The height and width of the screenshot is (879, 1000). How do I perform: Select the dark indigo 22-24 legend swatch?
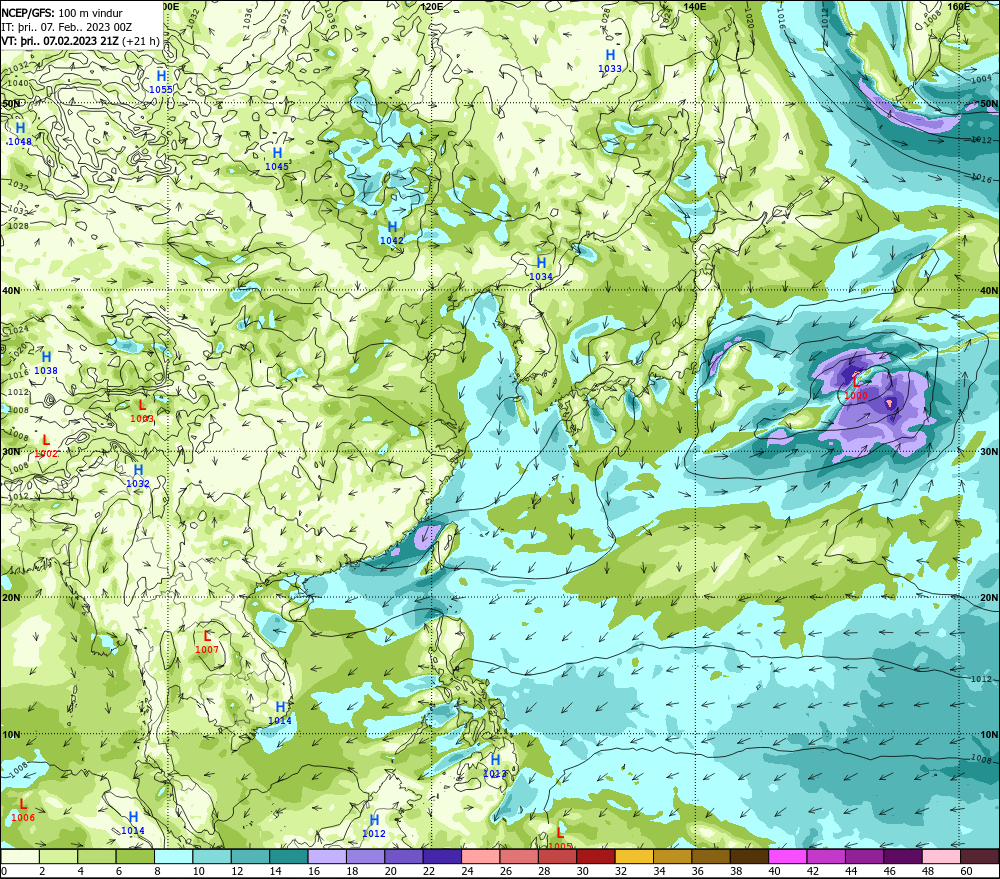pos(443,856)
